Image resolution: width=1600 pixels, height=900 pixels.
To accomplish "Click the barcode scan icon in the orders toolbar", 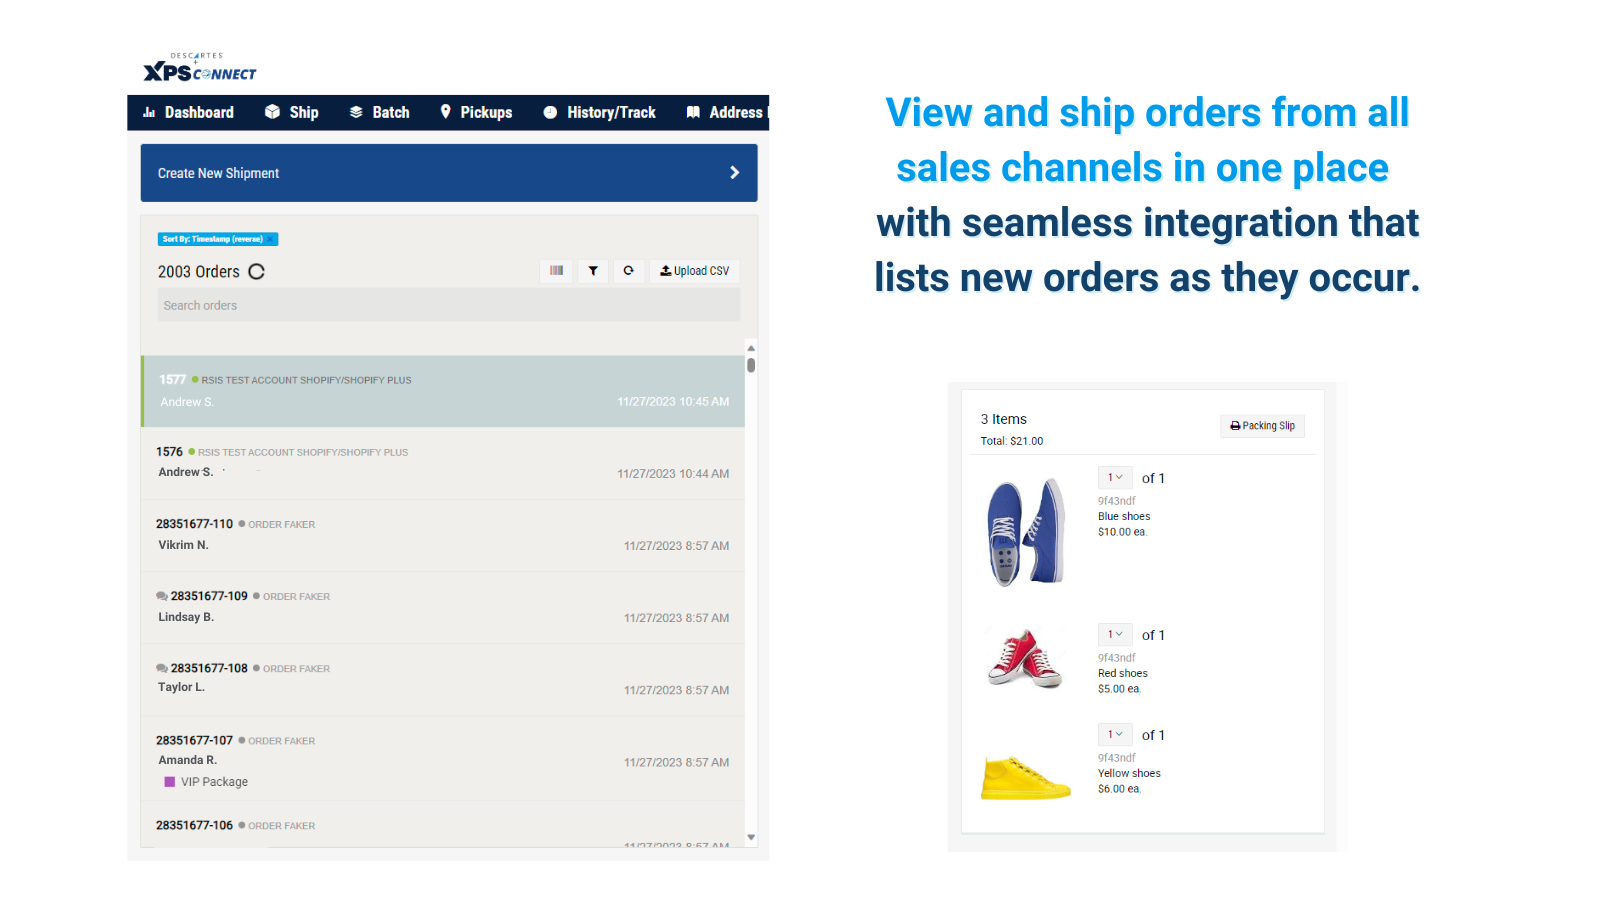I will click(556, 271).
